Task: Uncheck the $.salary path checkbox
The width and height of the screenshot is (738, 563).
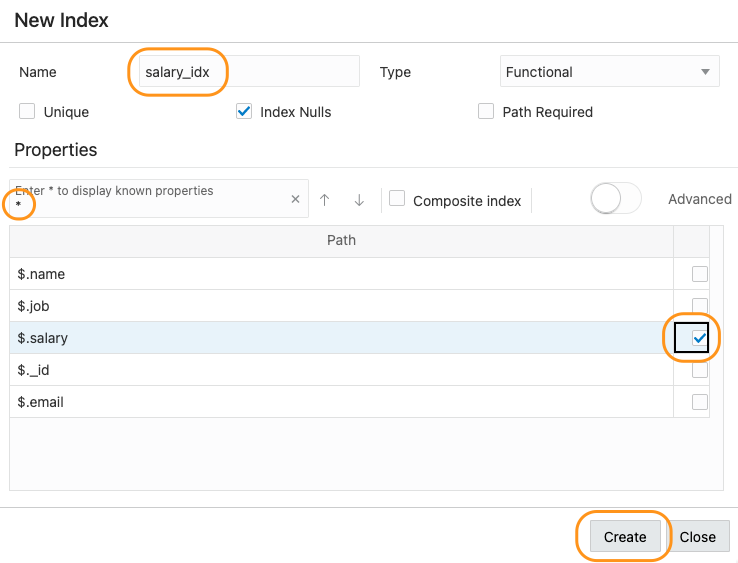Action: coord(700,339)
